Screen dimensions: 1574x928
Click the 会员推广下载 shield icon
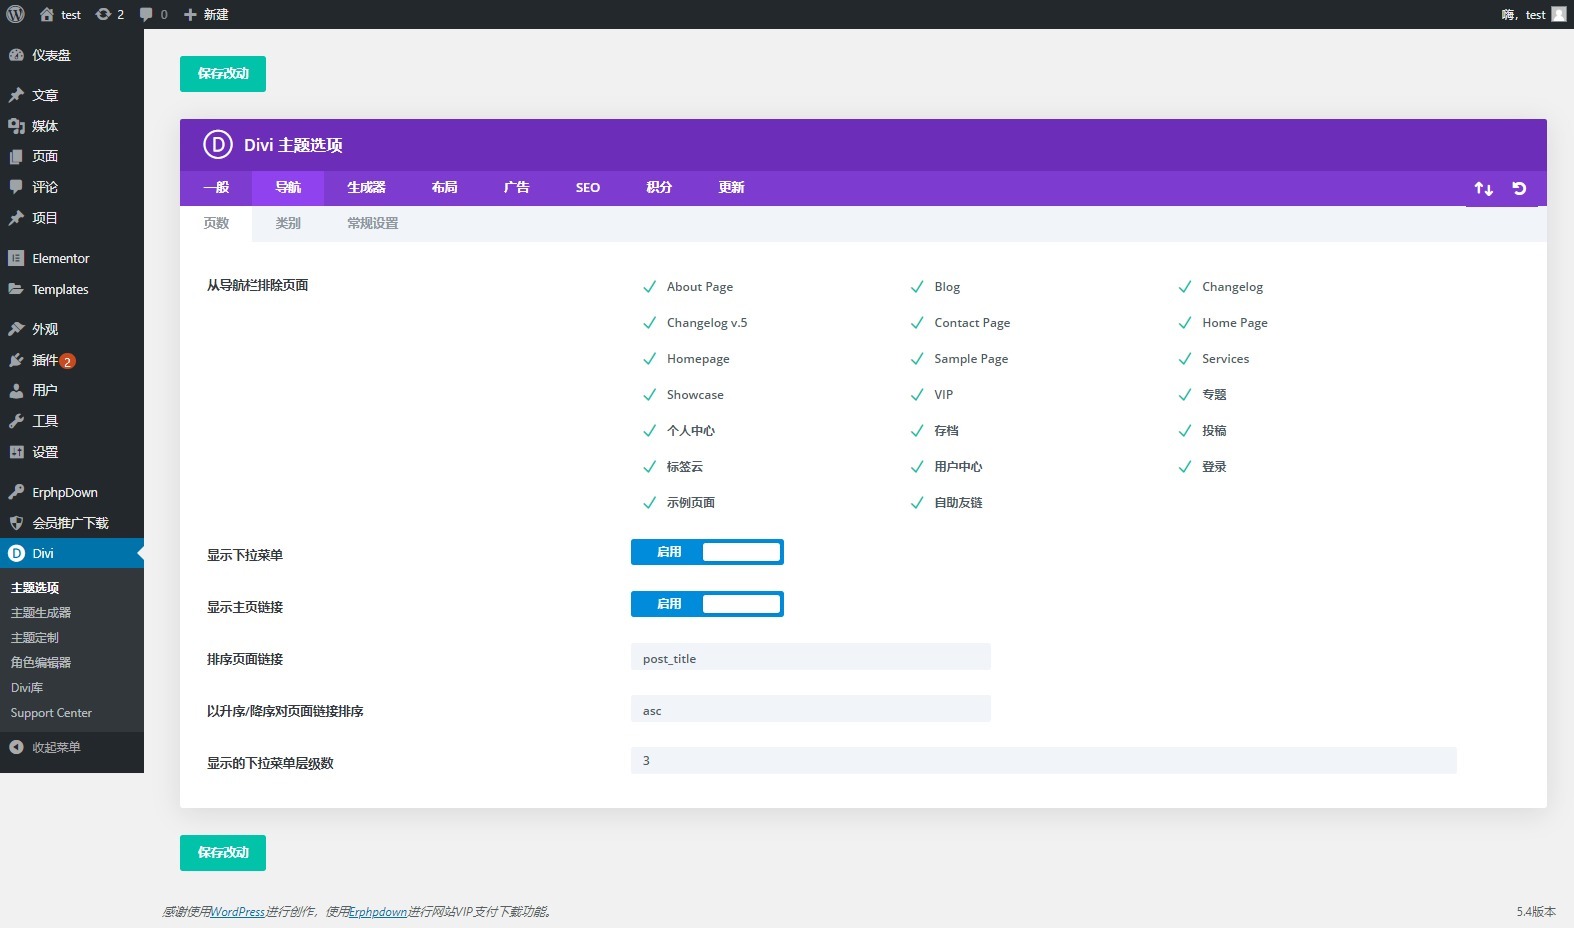click(16, 523)
